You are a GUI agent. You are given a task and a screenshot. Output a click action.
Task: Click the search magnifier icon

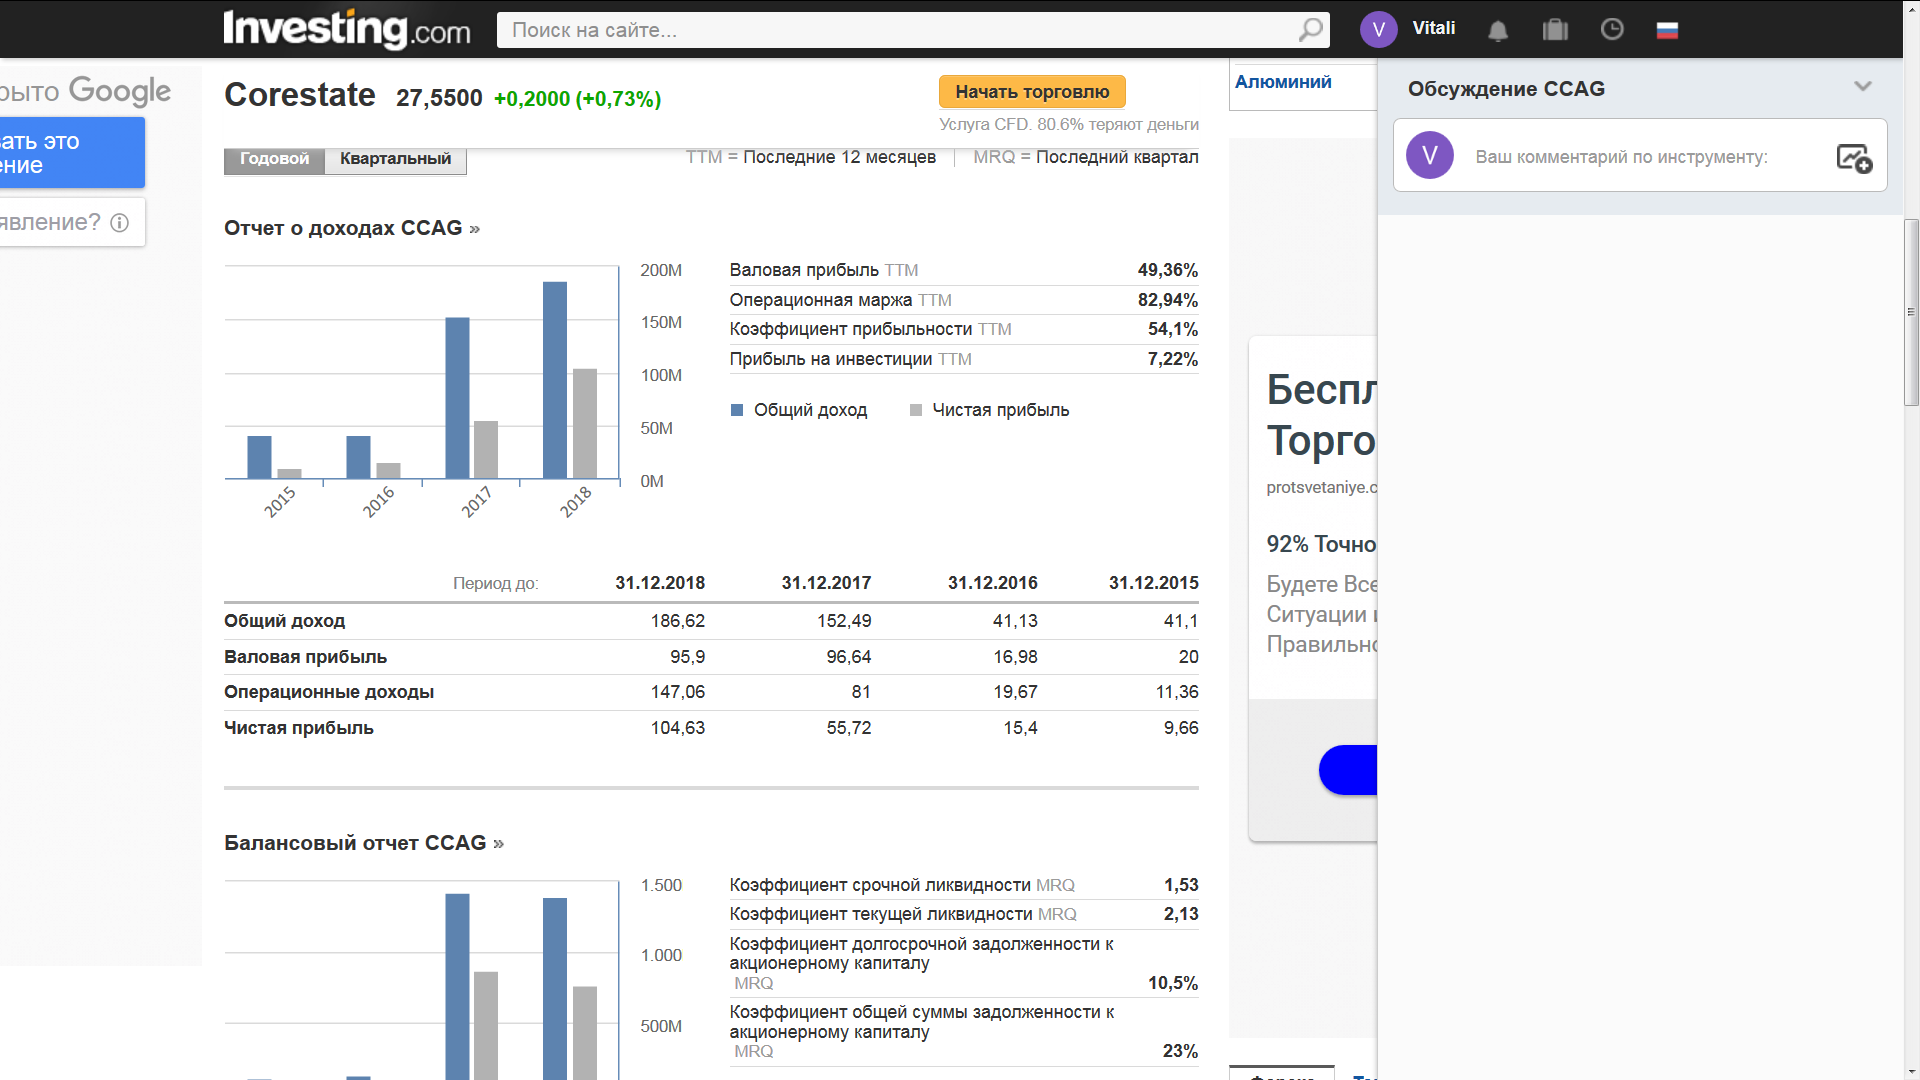pos(1310,30)
